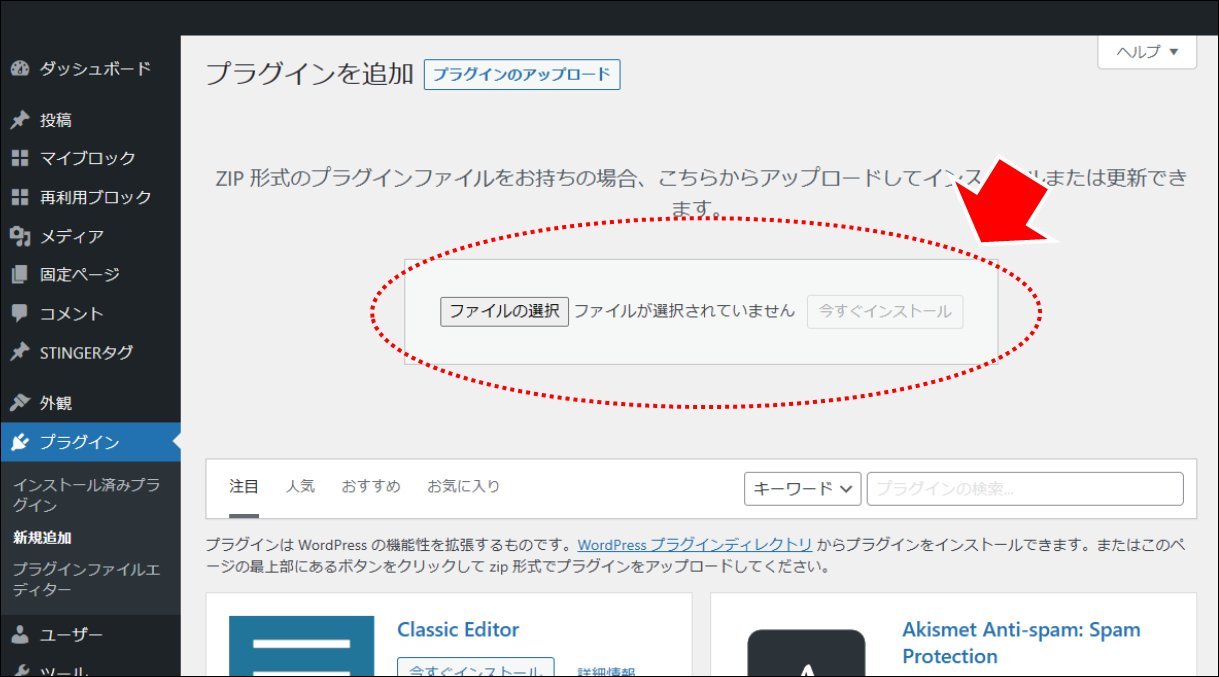Click the grid icon beside マイブロック
1219x677 pixels.
[x=19, y=158]
